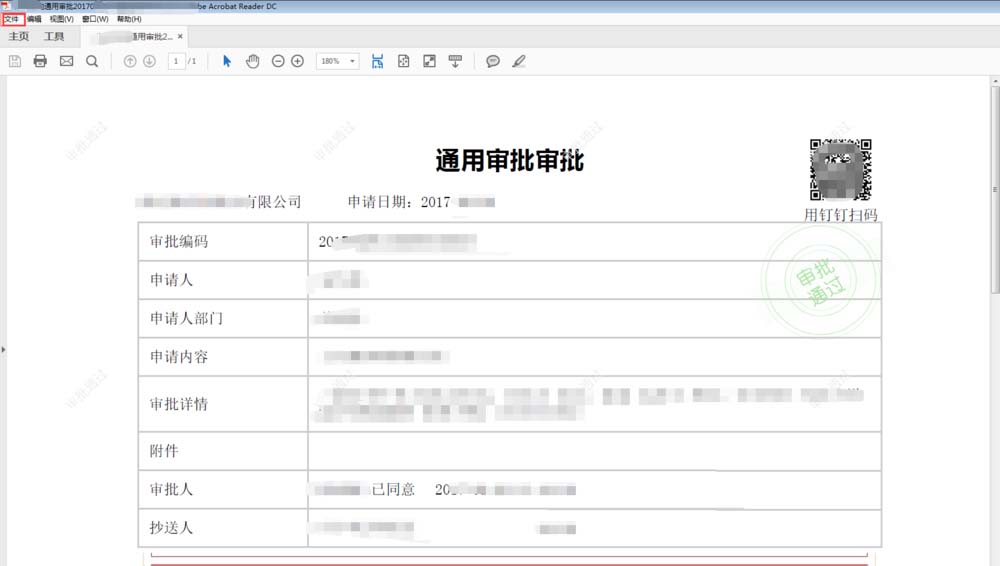Open the 窗口(W) menu
Viewport: 1000px width, 566px height.
[95, 19]
